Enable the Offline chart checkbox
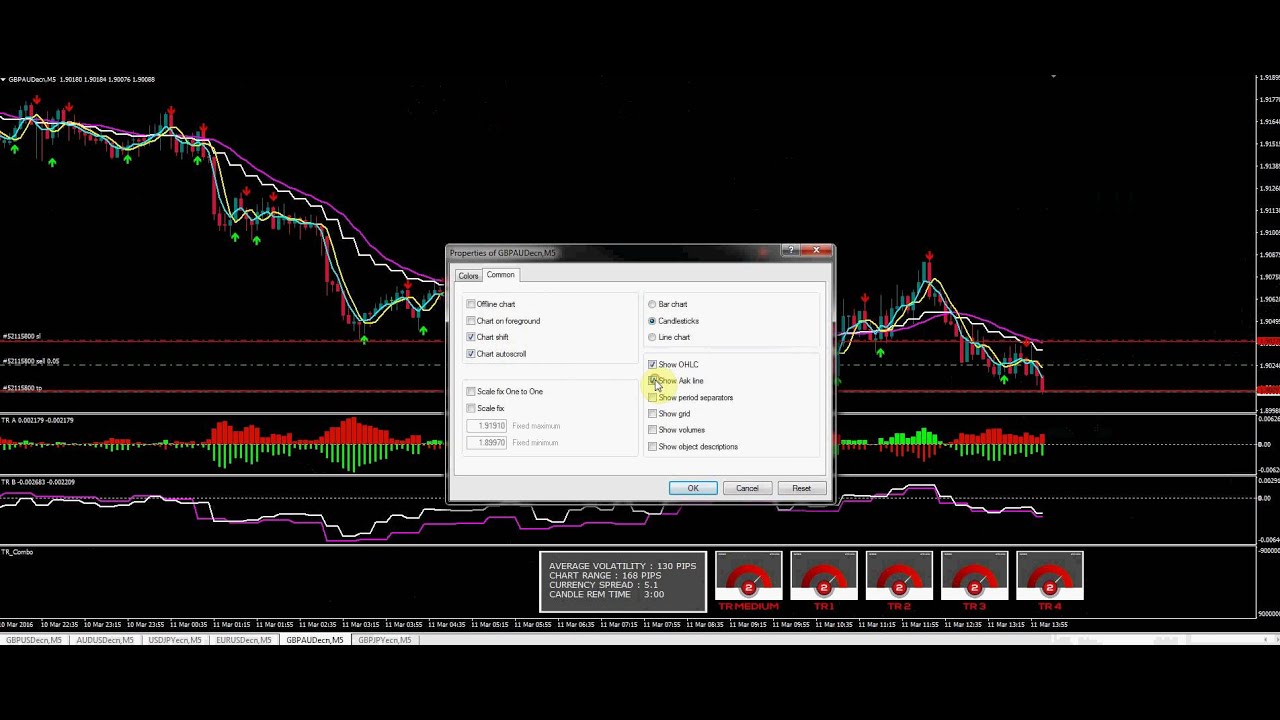This screenshot has height=720, width=1280. 471,304
